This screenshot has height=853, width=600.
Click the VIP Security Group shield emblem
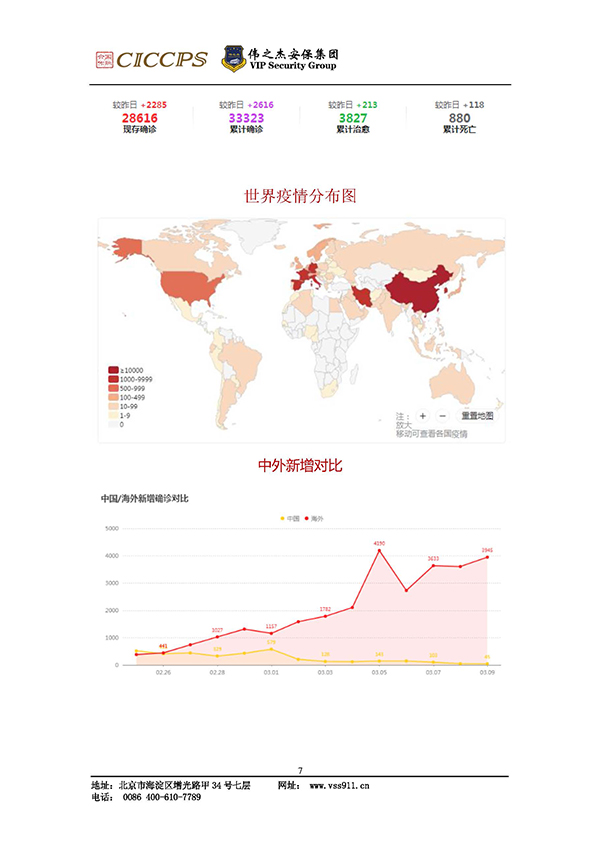point(232,58)
